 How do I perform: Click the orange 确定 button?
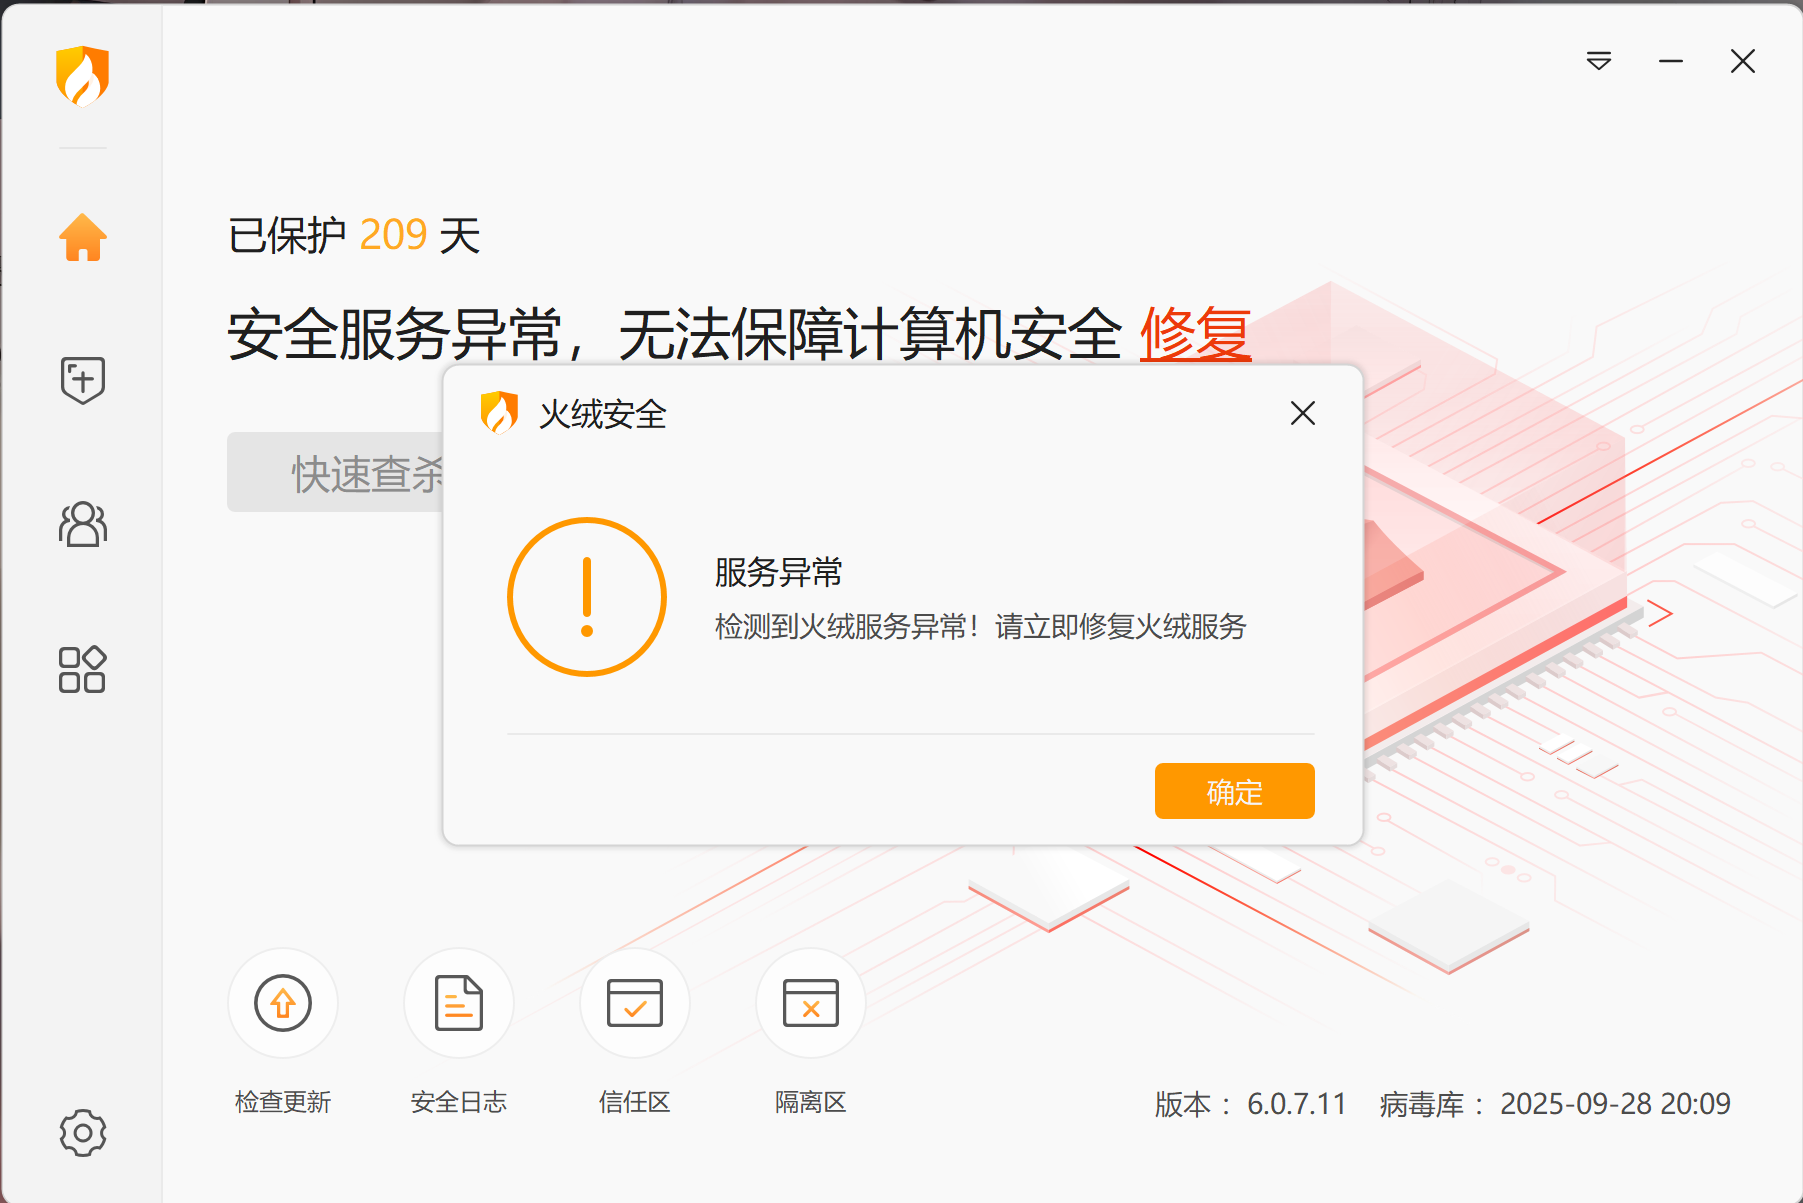(1235, 791)
